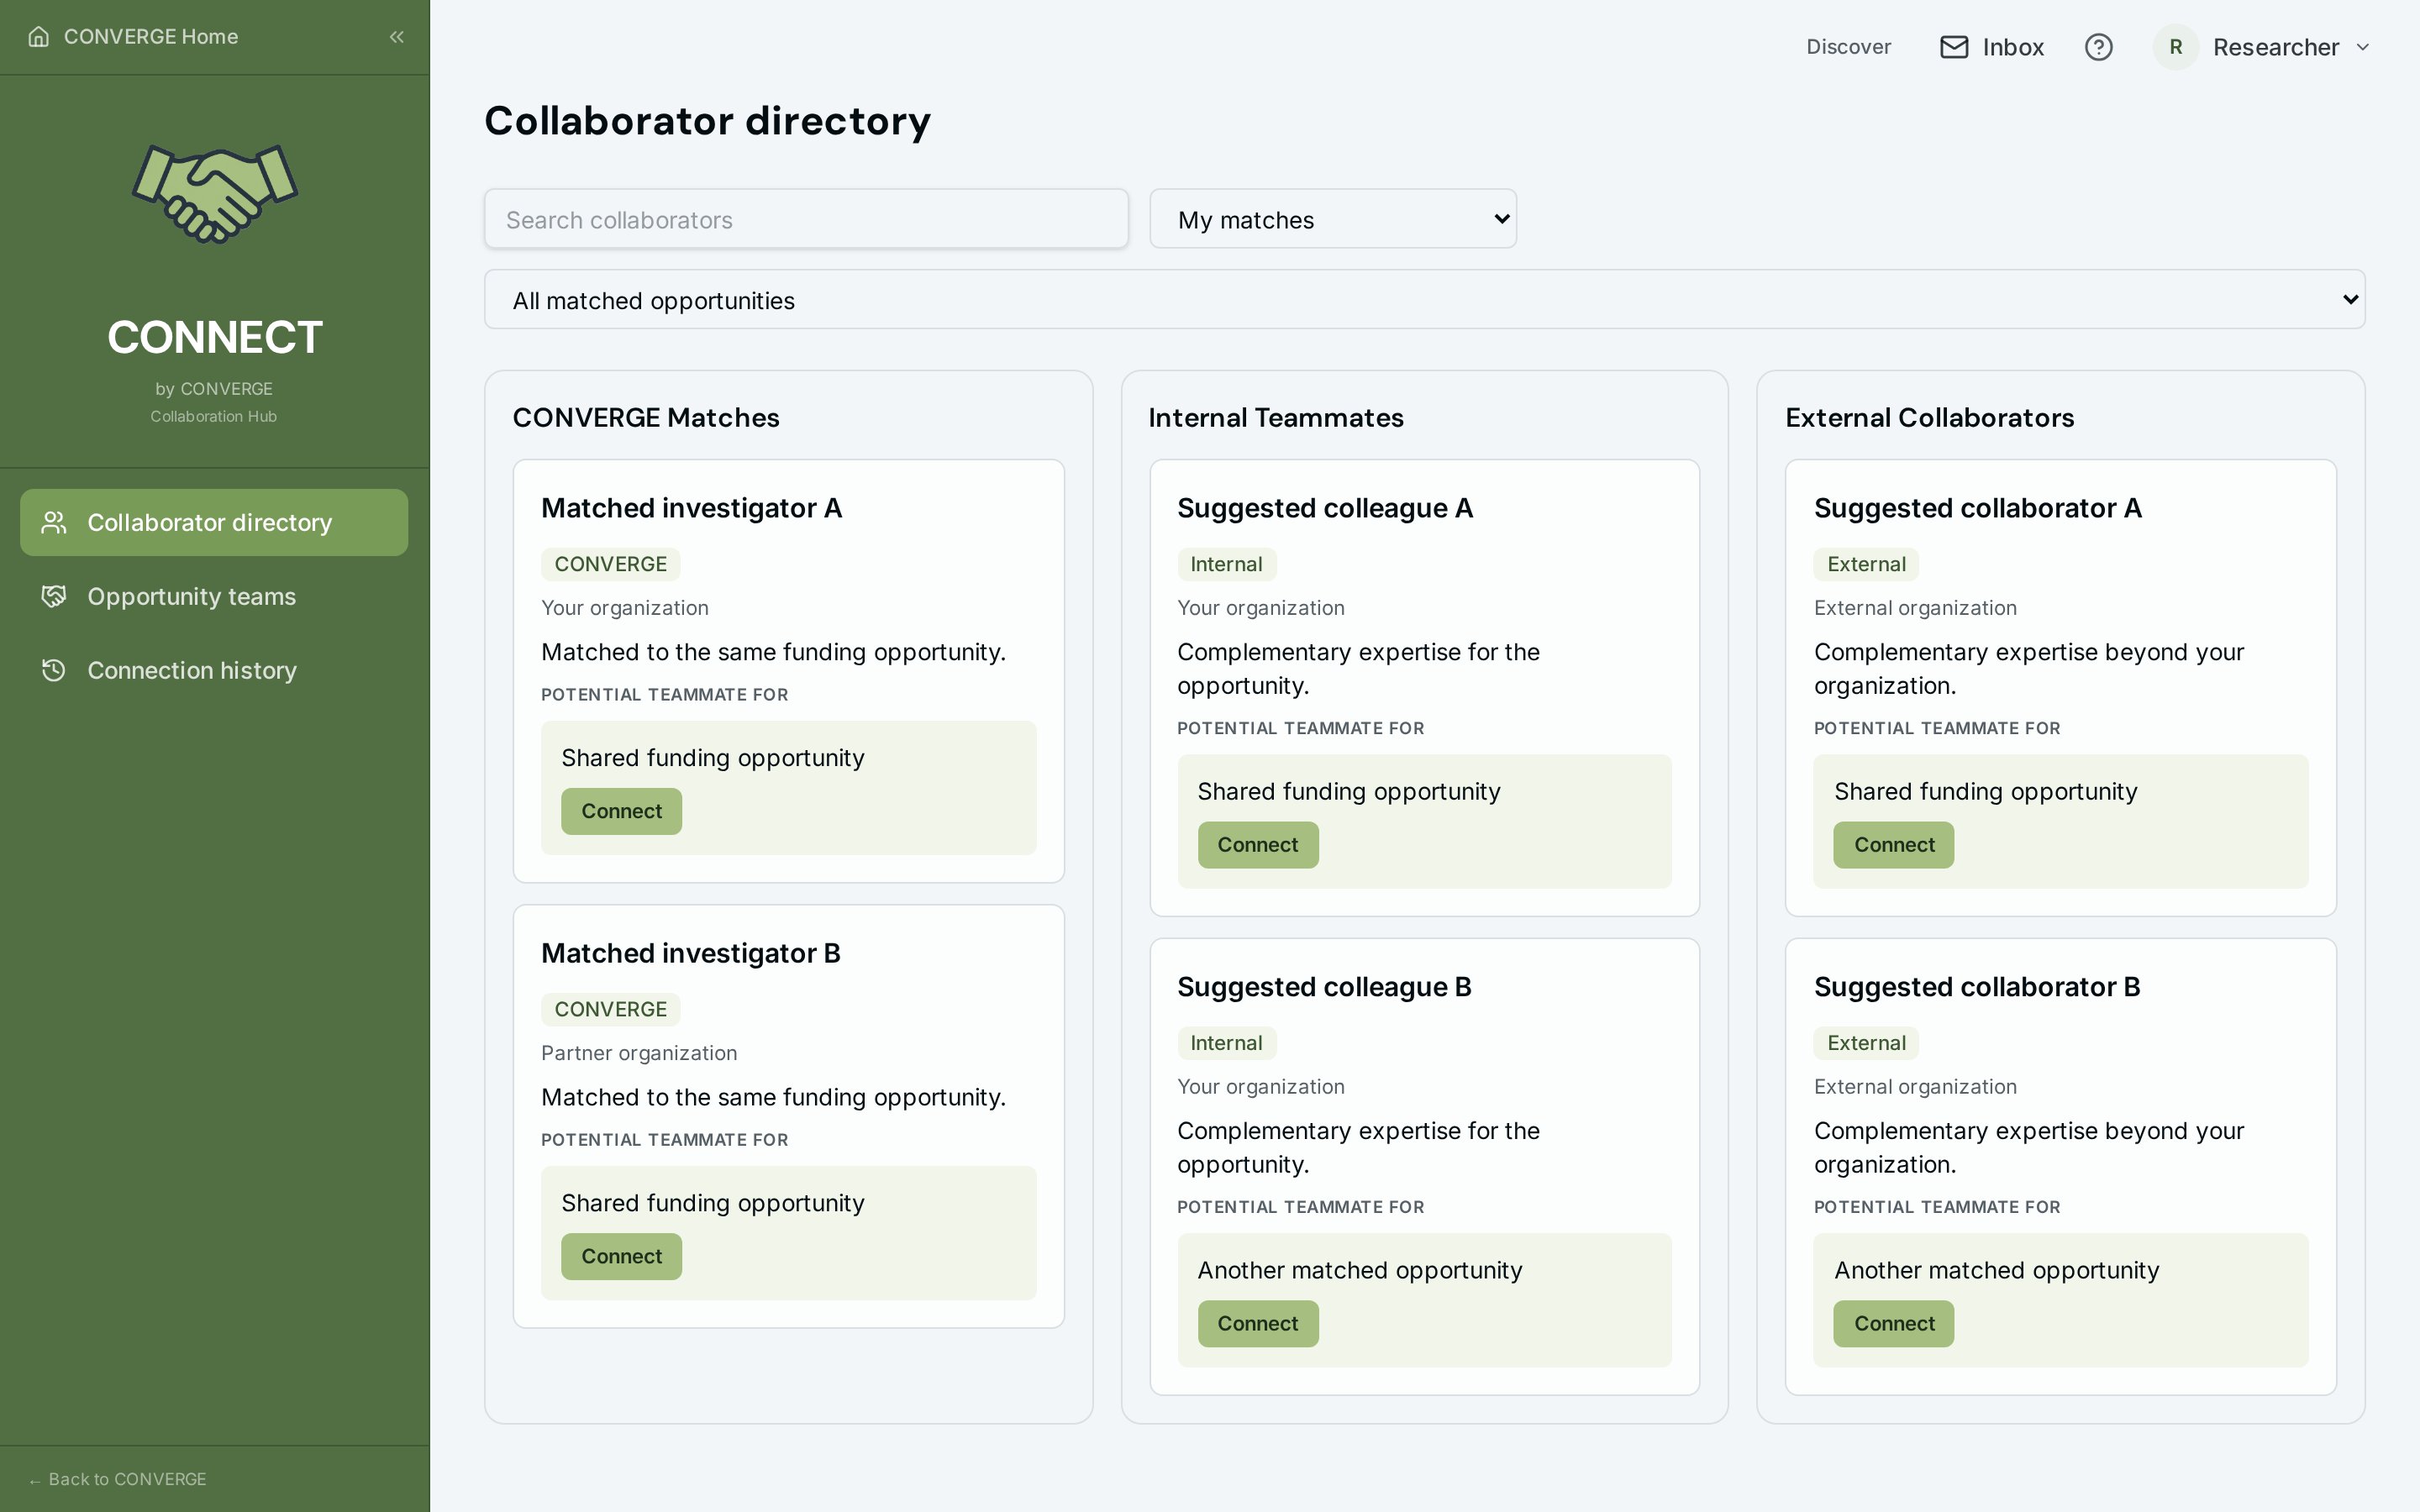Focus the Search collaborators field

pyautogui.click(x=806, y=219)
